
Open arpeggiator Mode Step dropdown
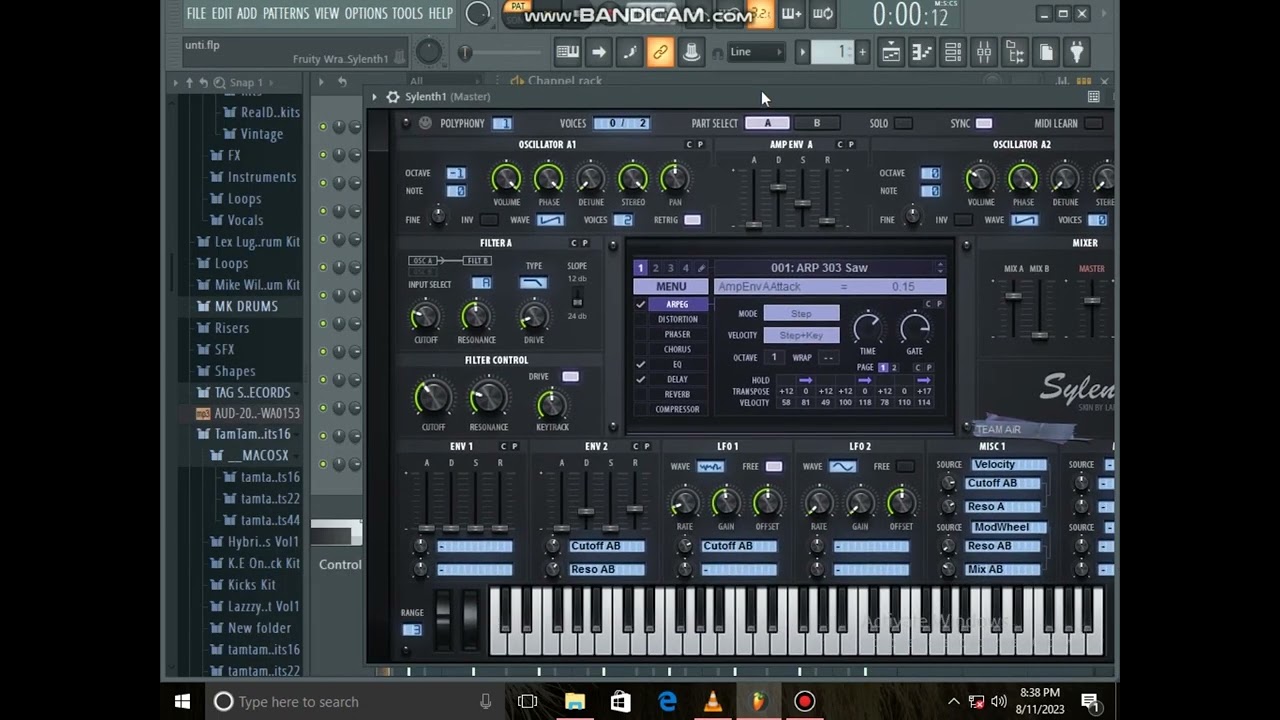(x=801, y=313)
